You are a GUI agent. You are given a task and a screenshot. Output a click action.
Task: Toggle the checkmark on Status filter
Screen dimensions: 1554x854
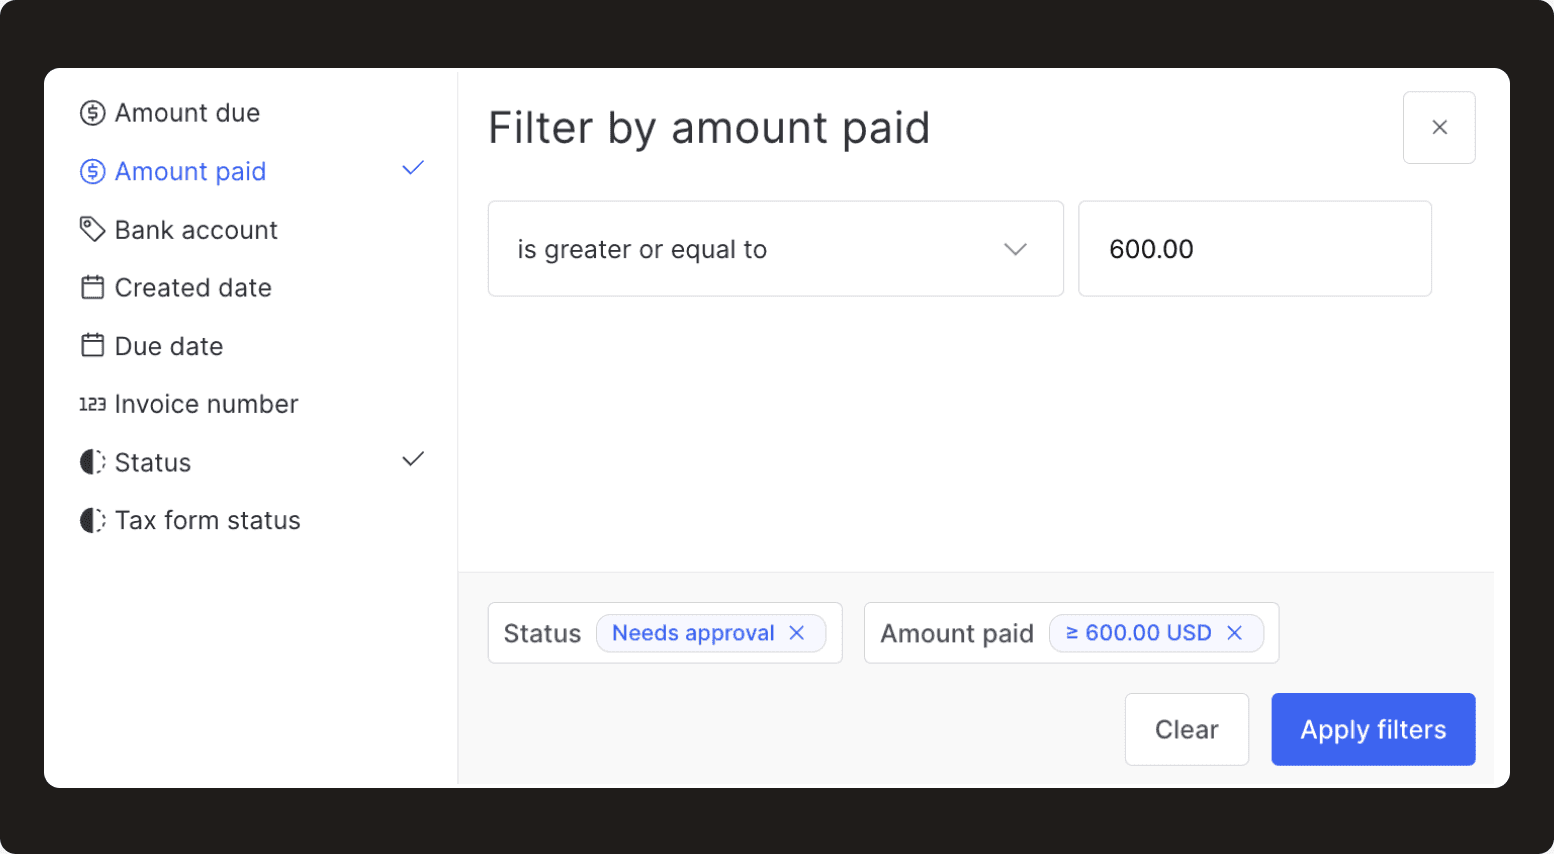pyautogui.click(x=412, y=460)
